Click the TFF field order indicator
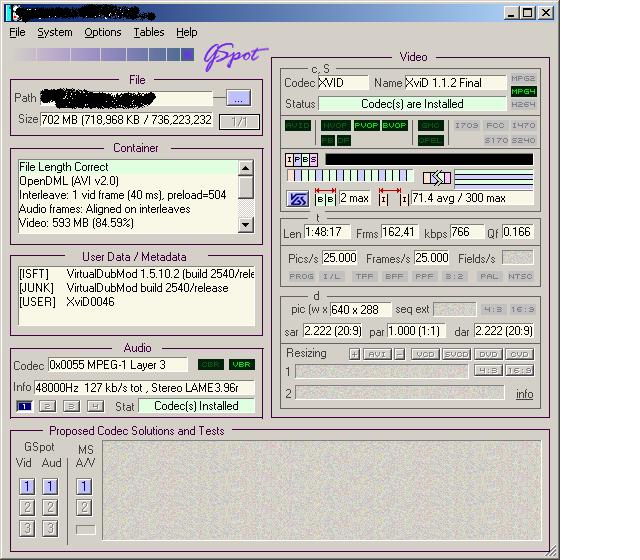Viewport: 640px width, 560px height. pos(364,276)
